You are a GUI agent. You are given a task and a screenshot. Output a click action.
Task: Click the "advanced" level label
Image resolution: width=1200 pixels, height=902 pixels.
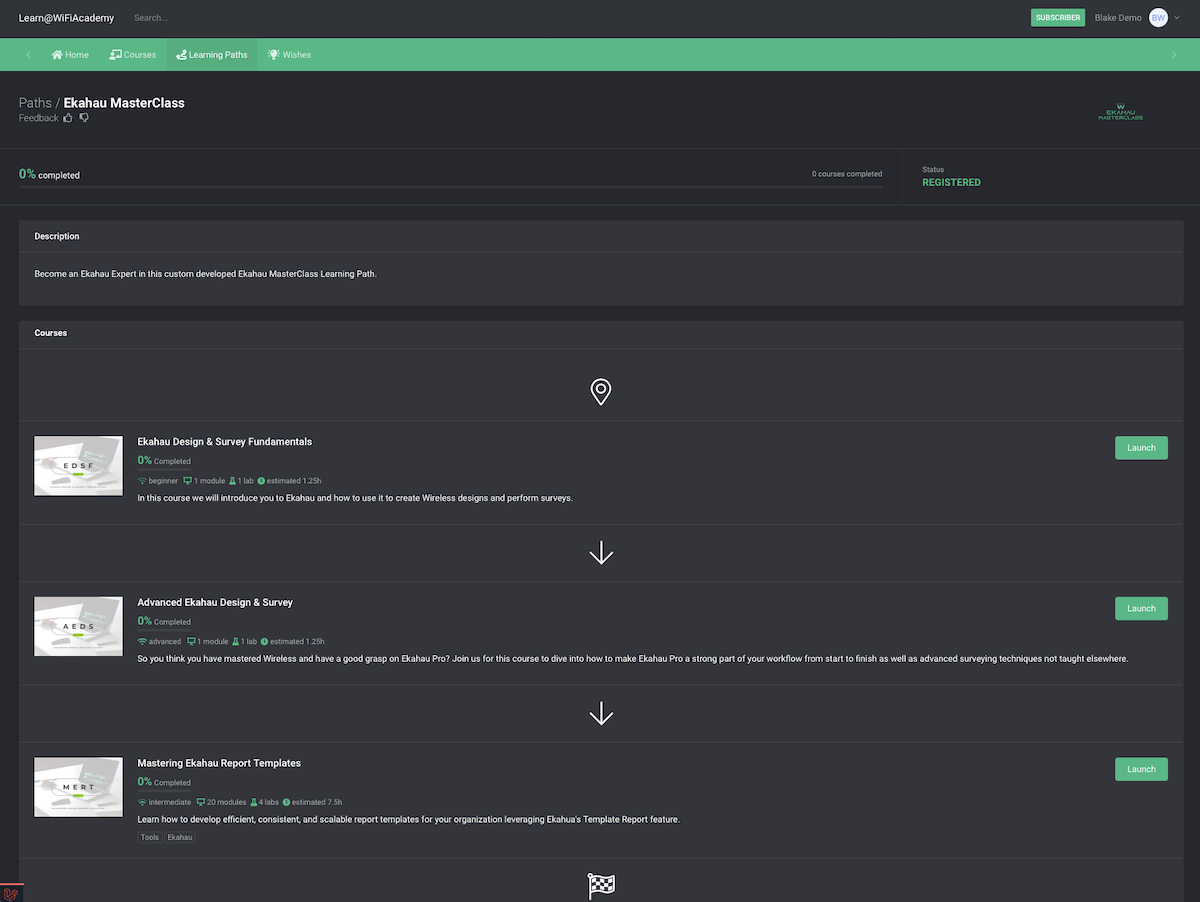[165, 642]
